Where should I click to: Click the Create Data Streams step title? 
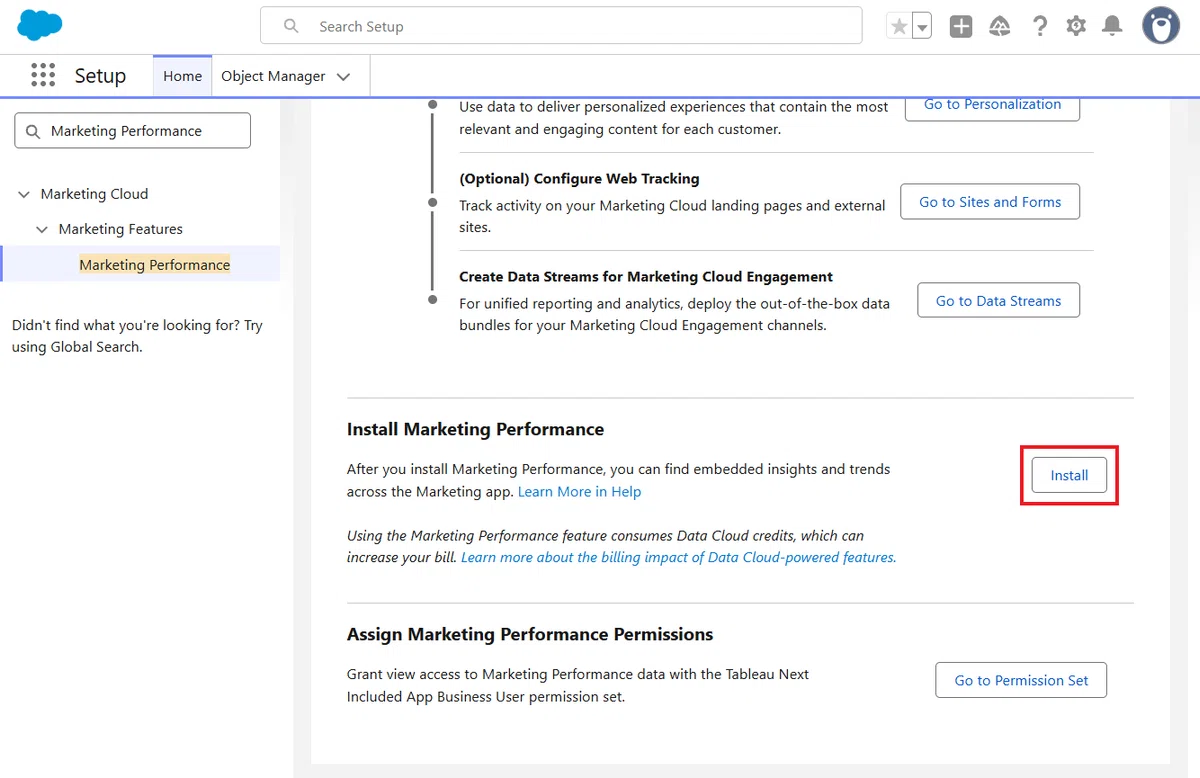tap(646, 276)
